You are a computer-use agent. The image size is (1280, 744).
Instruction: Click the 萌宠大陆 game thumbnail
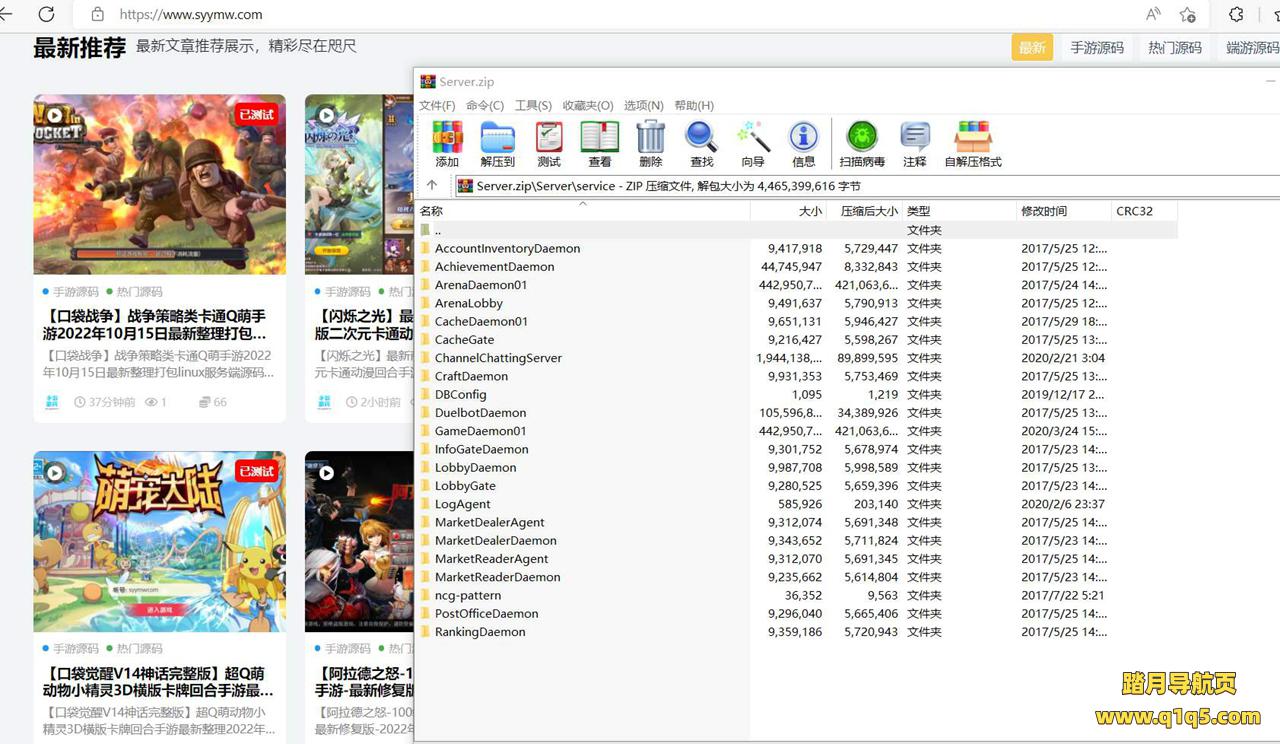click(x=159, y=541)
